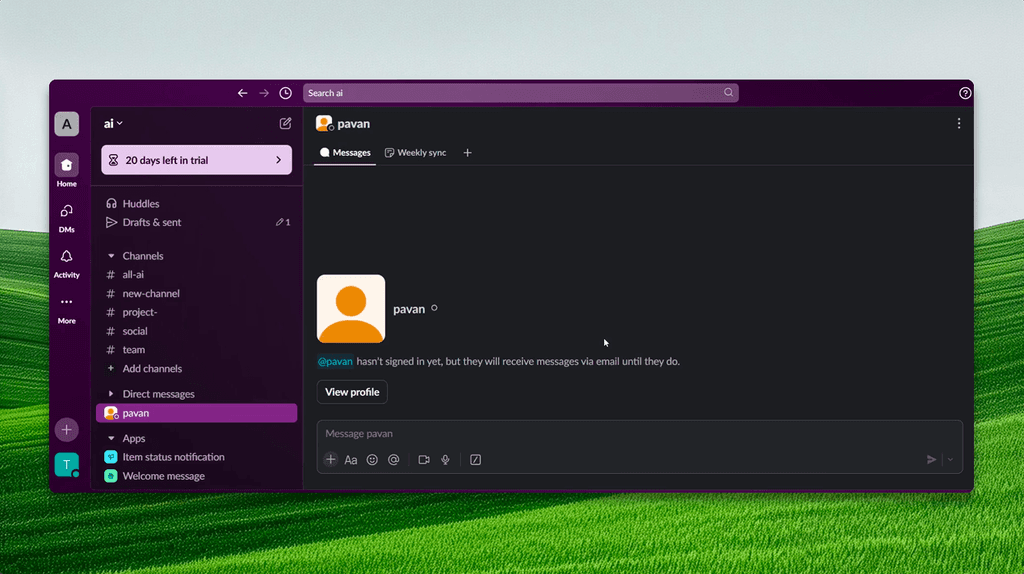Click the plus create button in sidebar rail
The width and height of the screenshot is (1024, 574).
67,430
